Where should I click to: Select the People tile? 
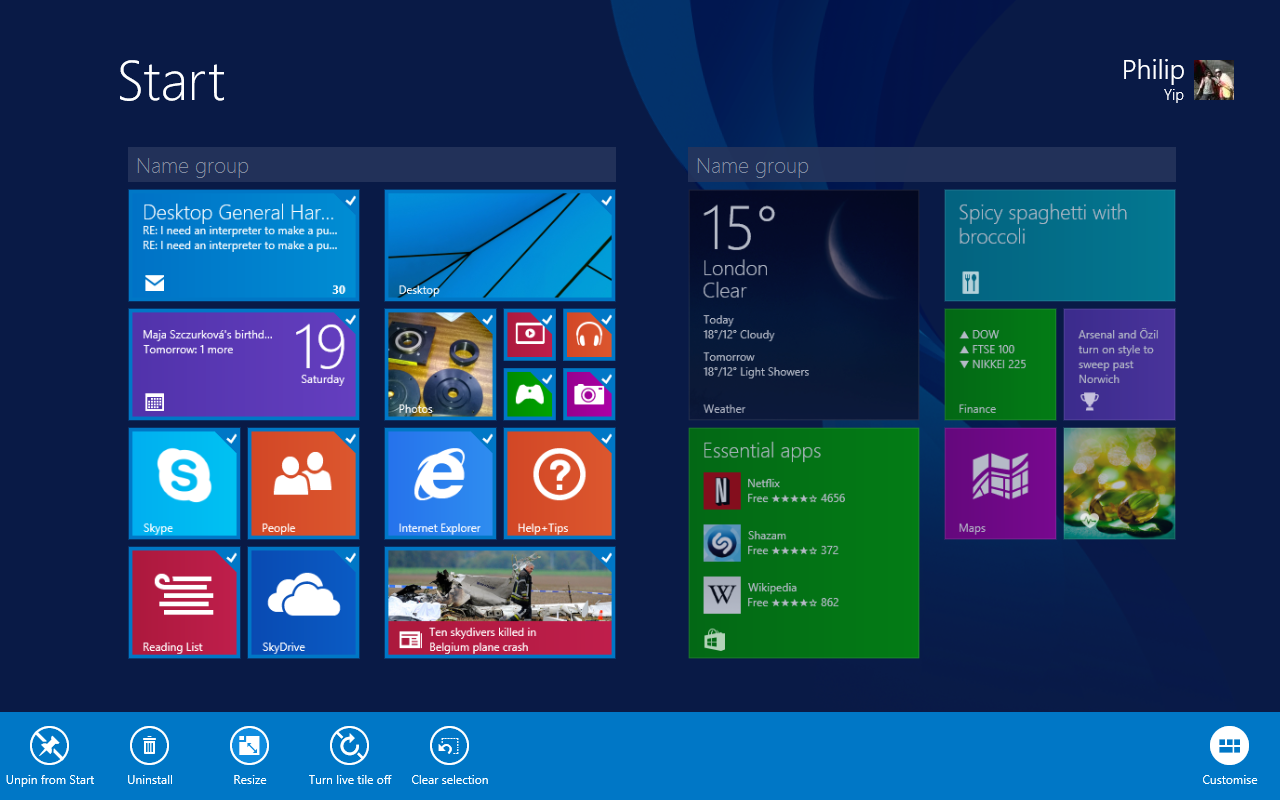click(x=303, y=484)
